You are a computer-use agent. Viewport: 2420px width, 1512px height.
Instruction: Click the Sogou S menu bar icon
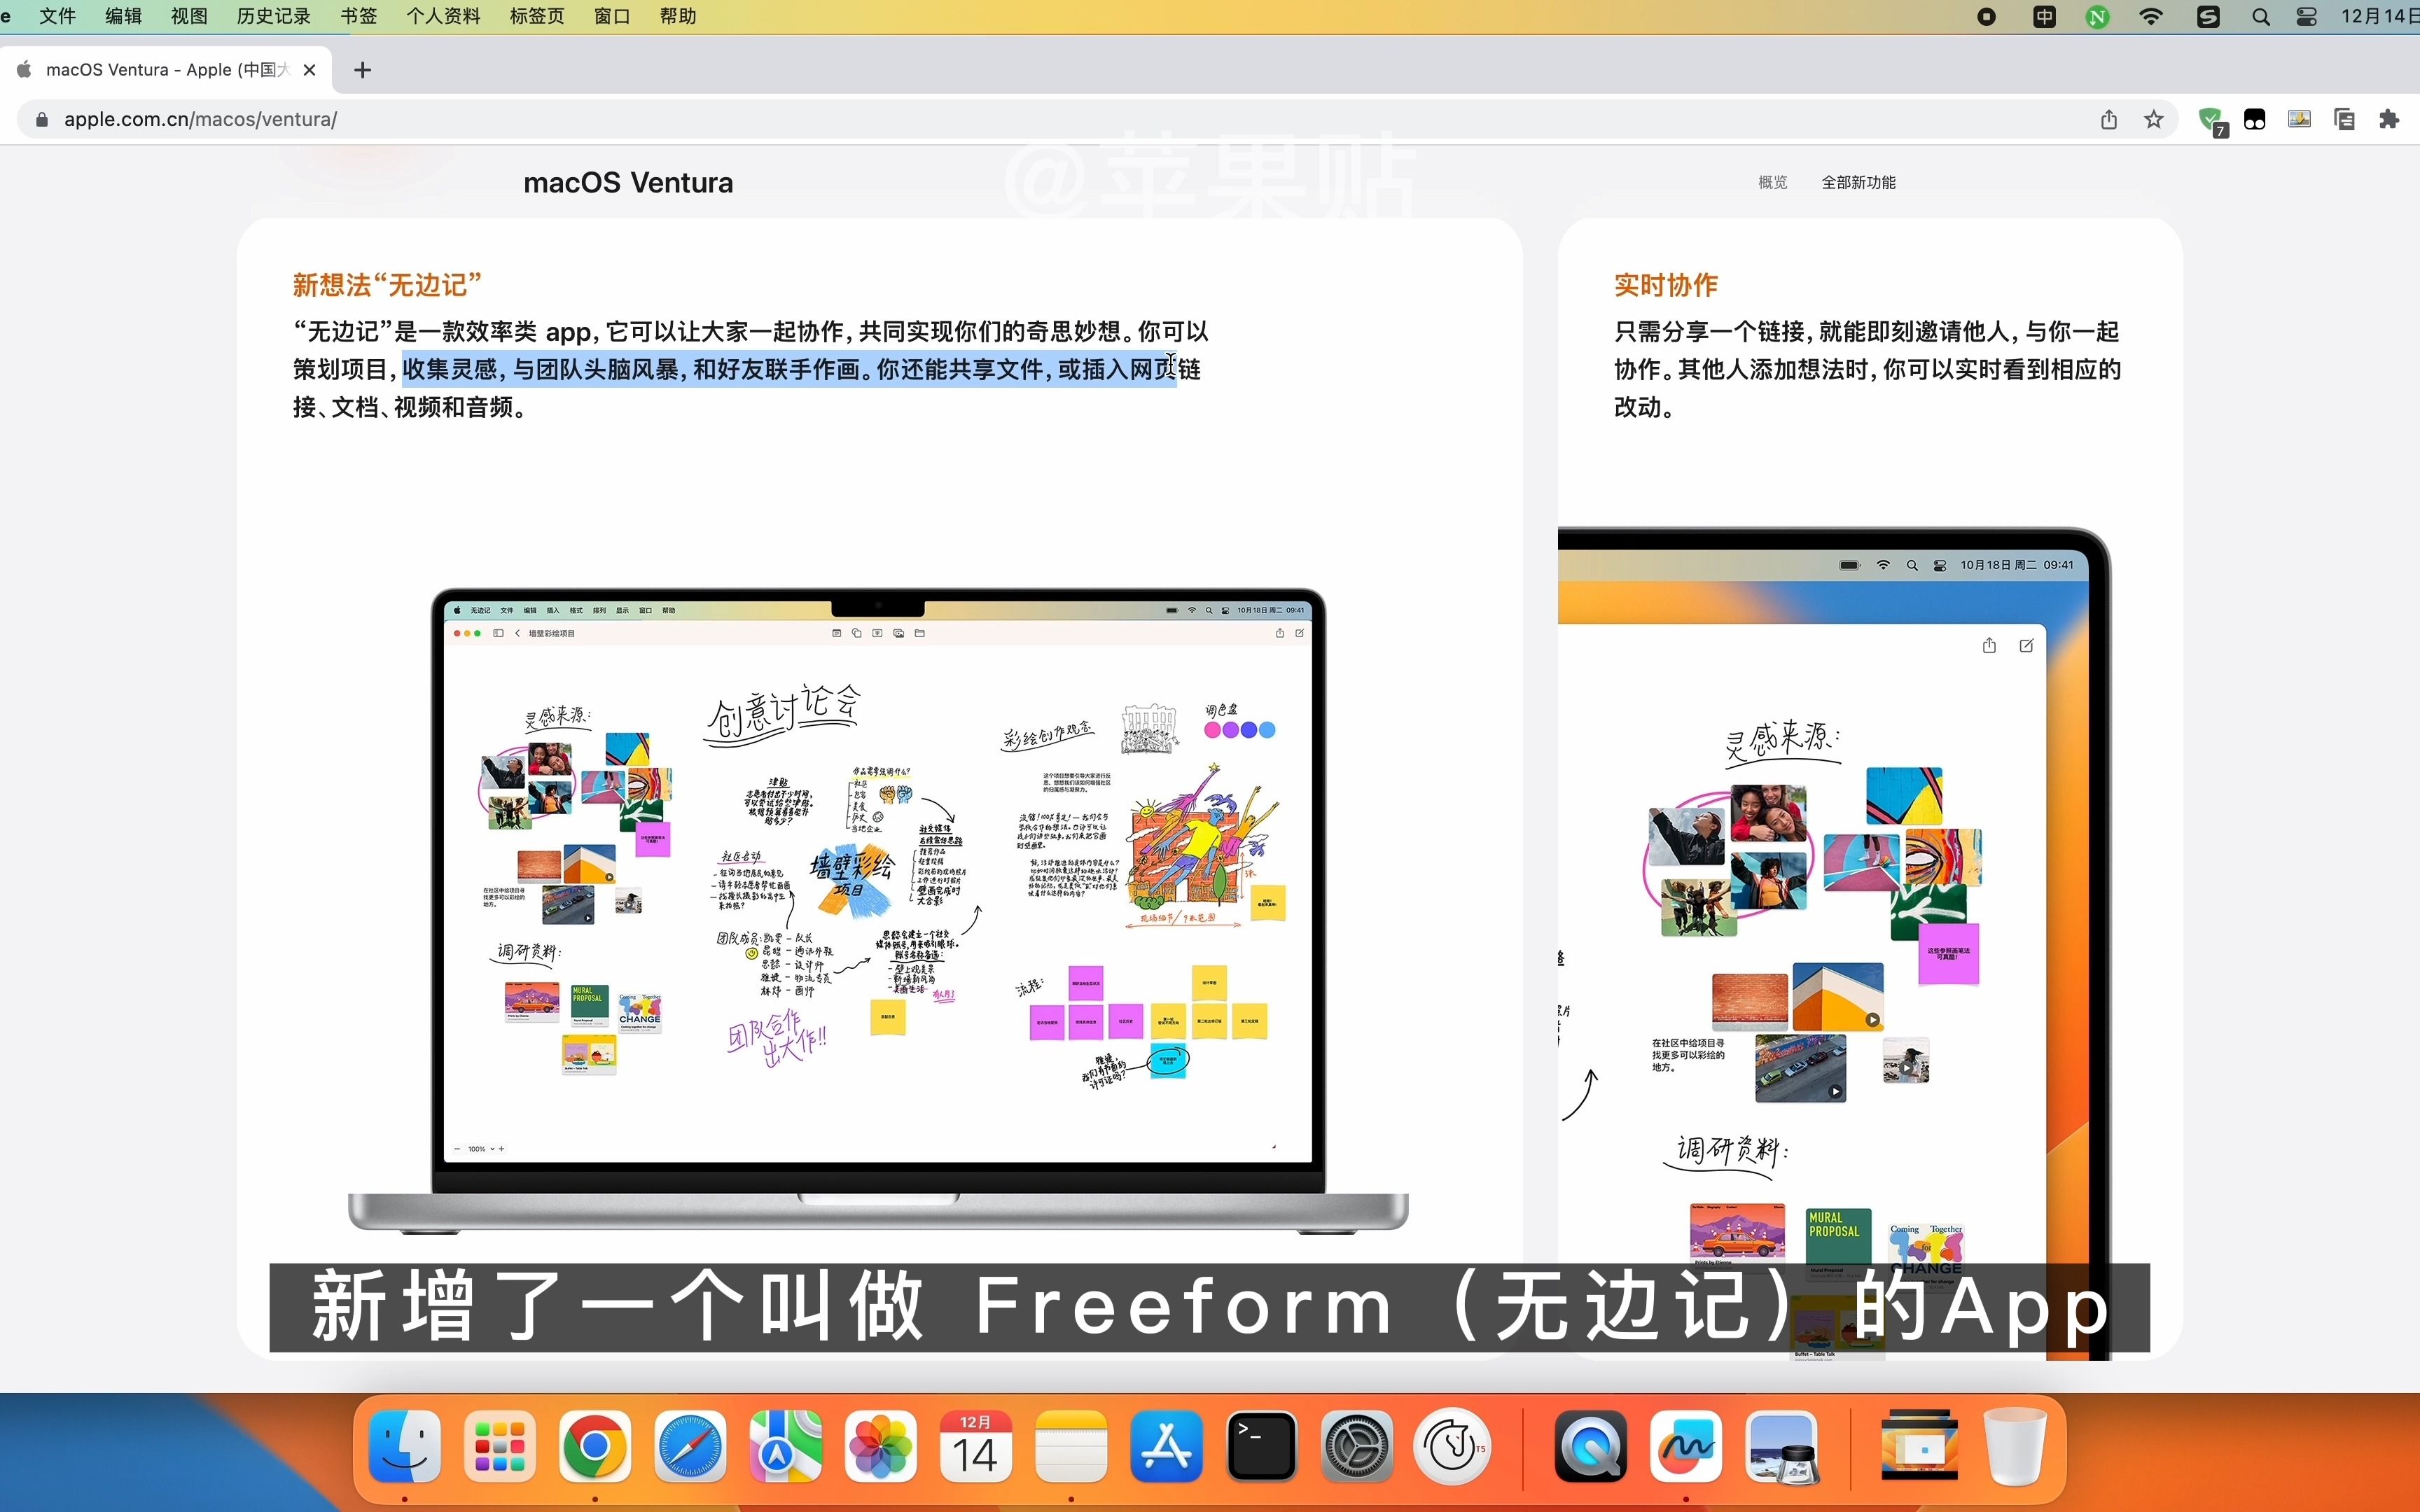click(x=2208, y=17)
